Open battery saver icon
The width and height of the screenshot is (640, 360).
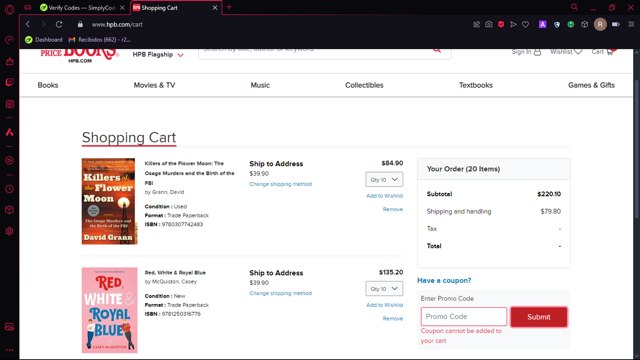[616, 24]
